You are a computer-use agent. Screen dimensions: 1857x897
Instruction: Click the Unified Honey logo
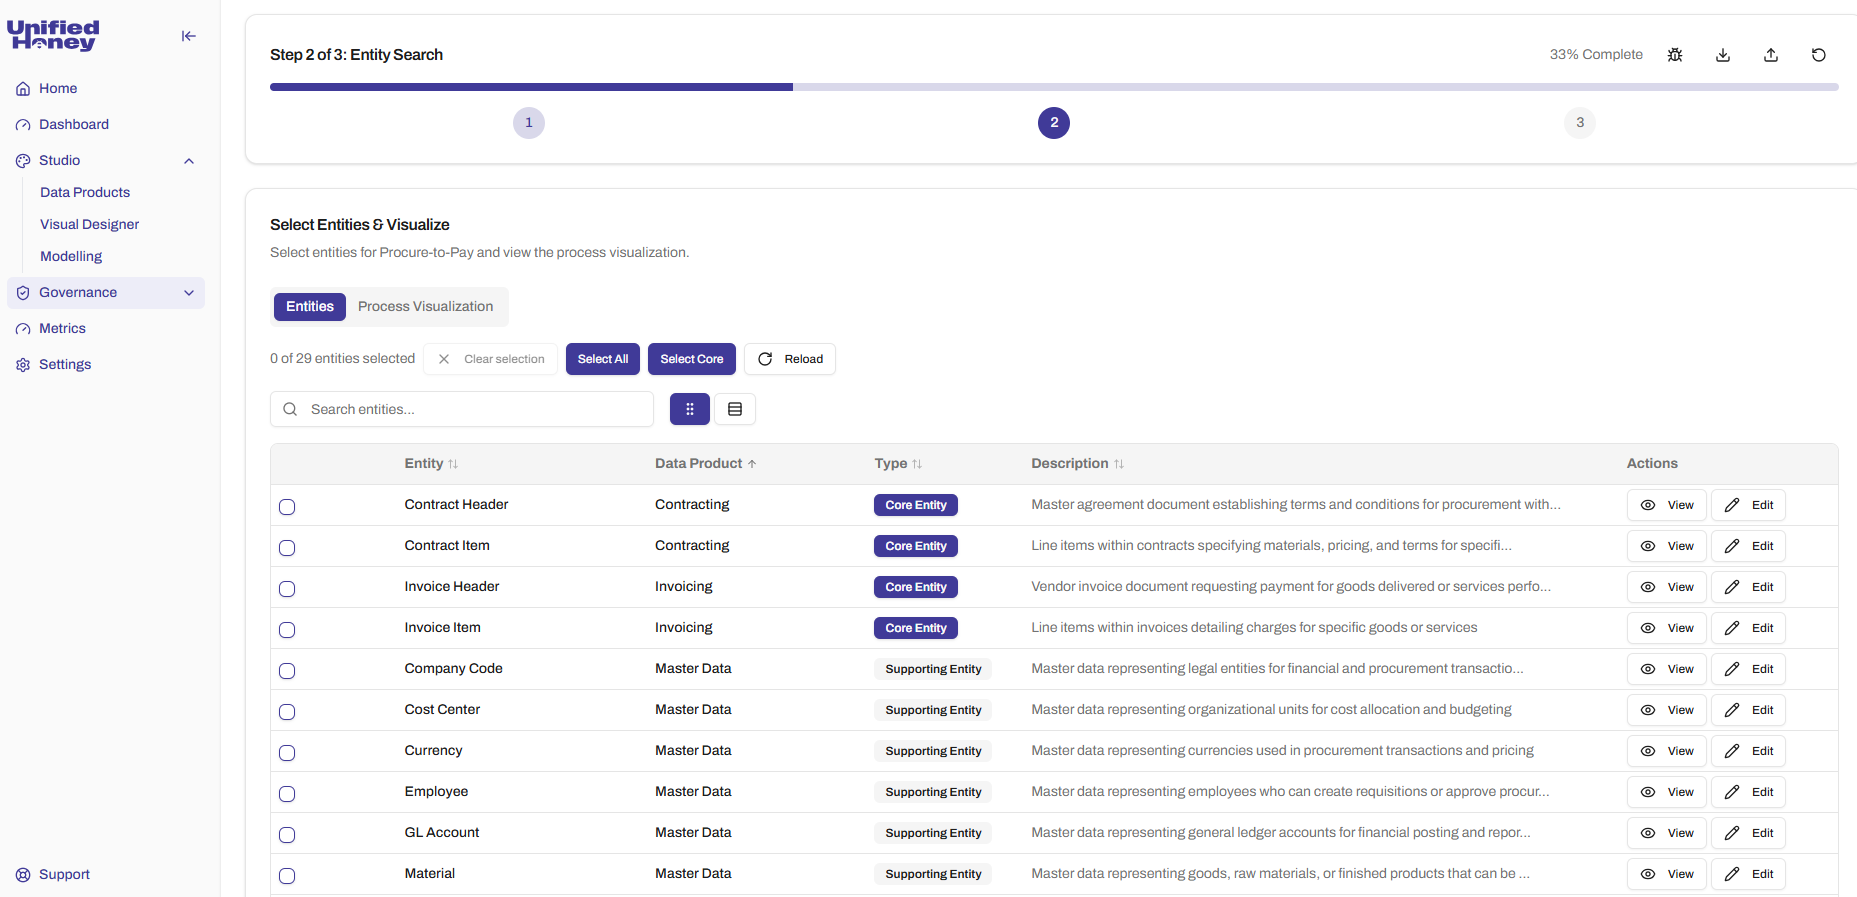coord(53,35)
